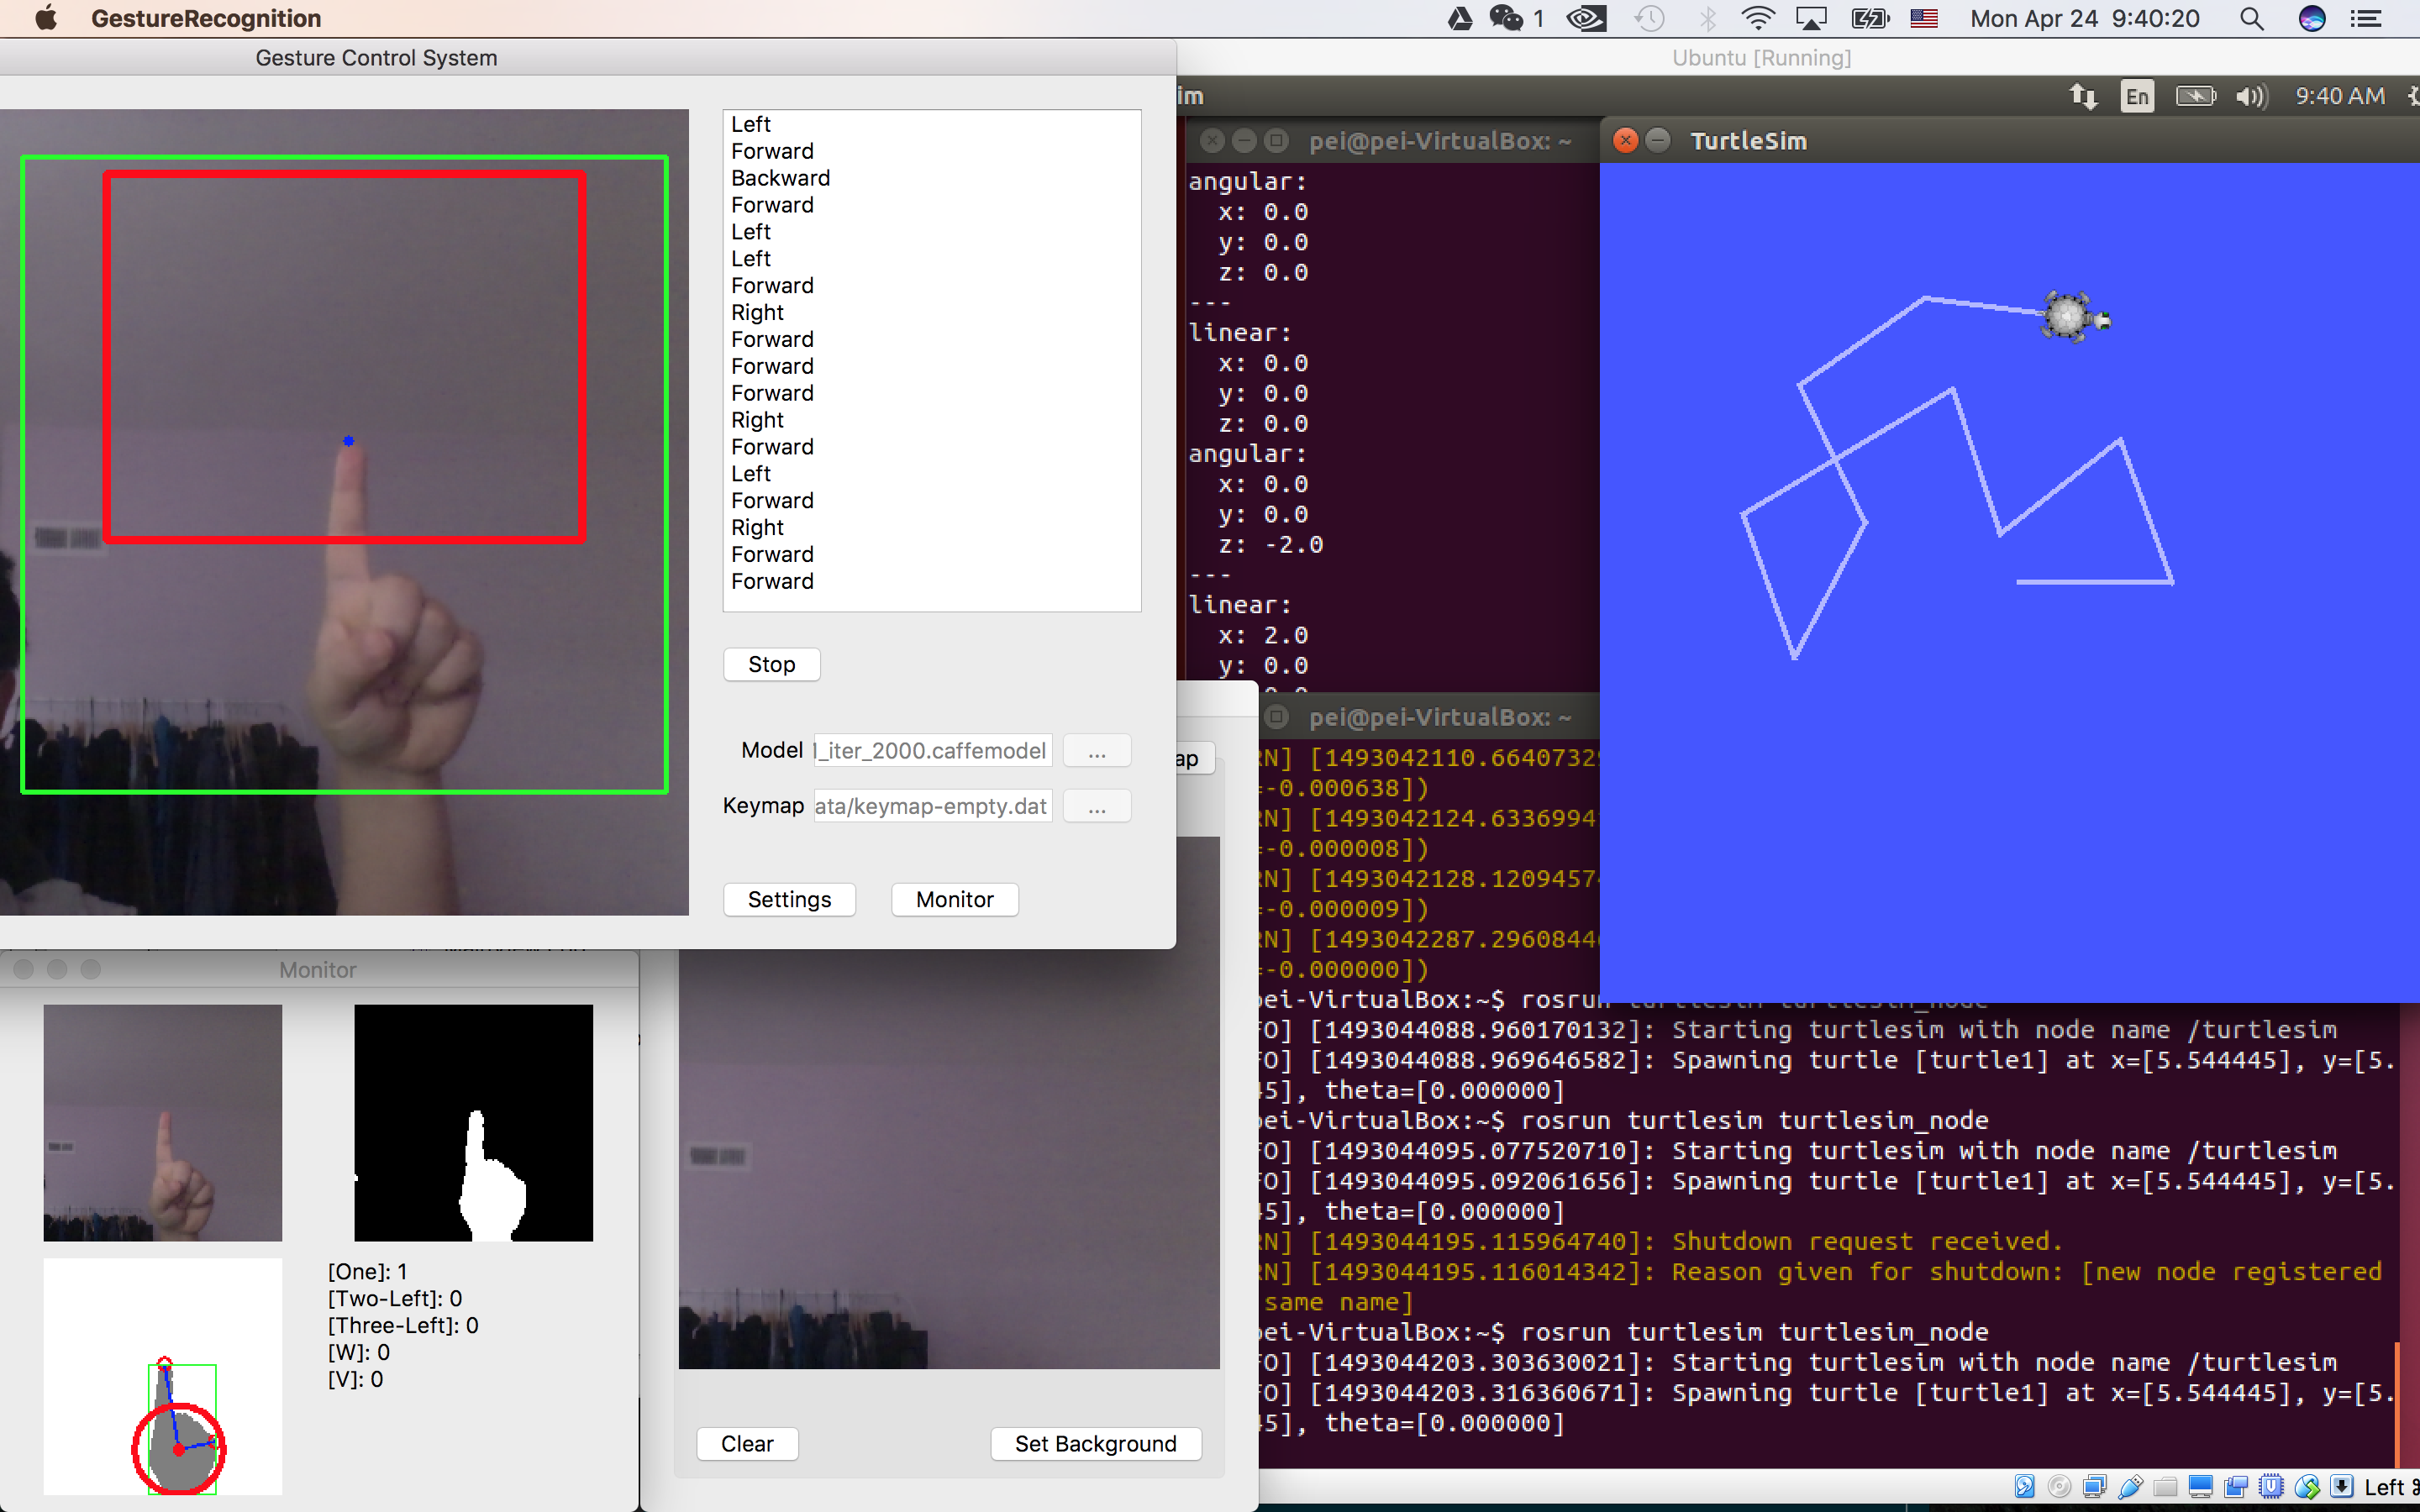Open the NVIDIA menu bar icon
This screenshot has height=1512, width=2420.
1586,18
